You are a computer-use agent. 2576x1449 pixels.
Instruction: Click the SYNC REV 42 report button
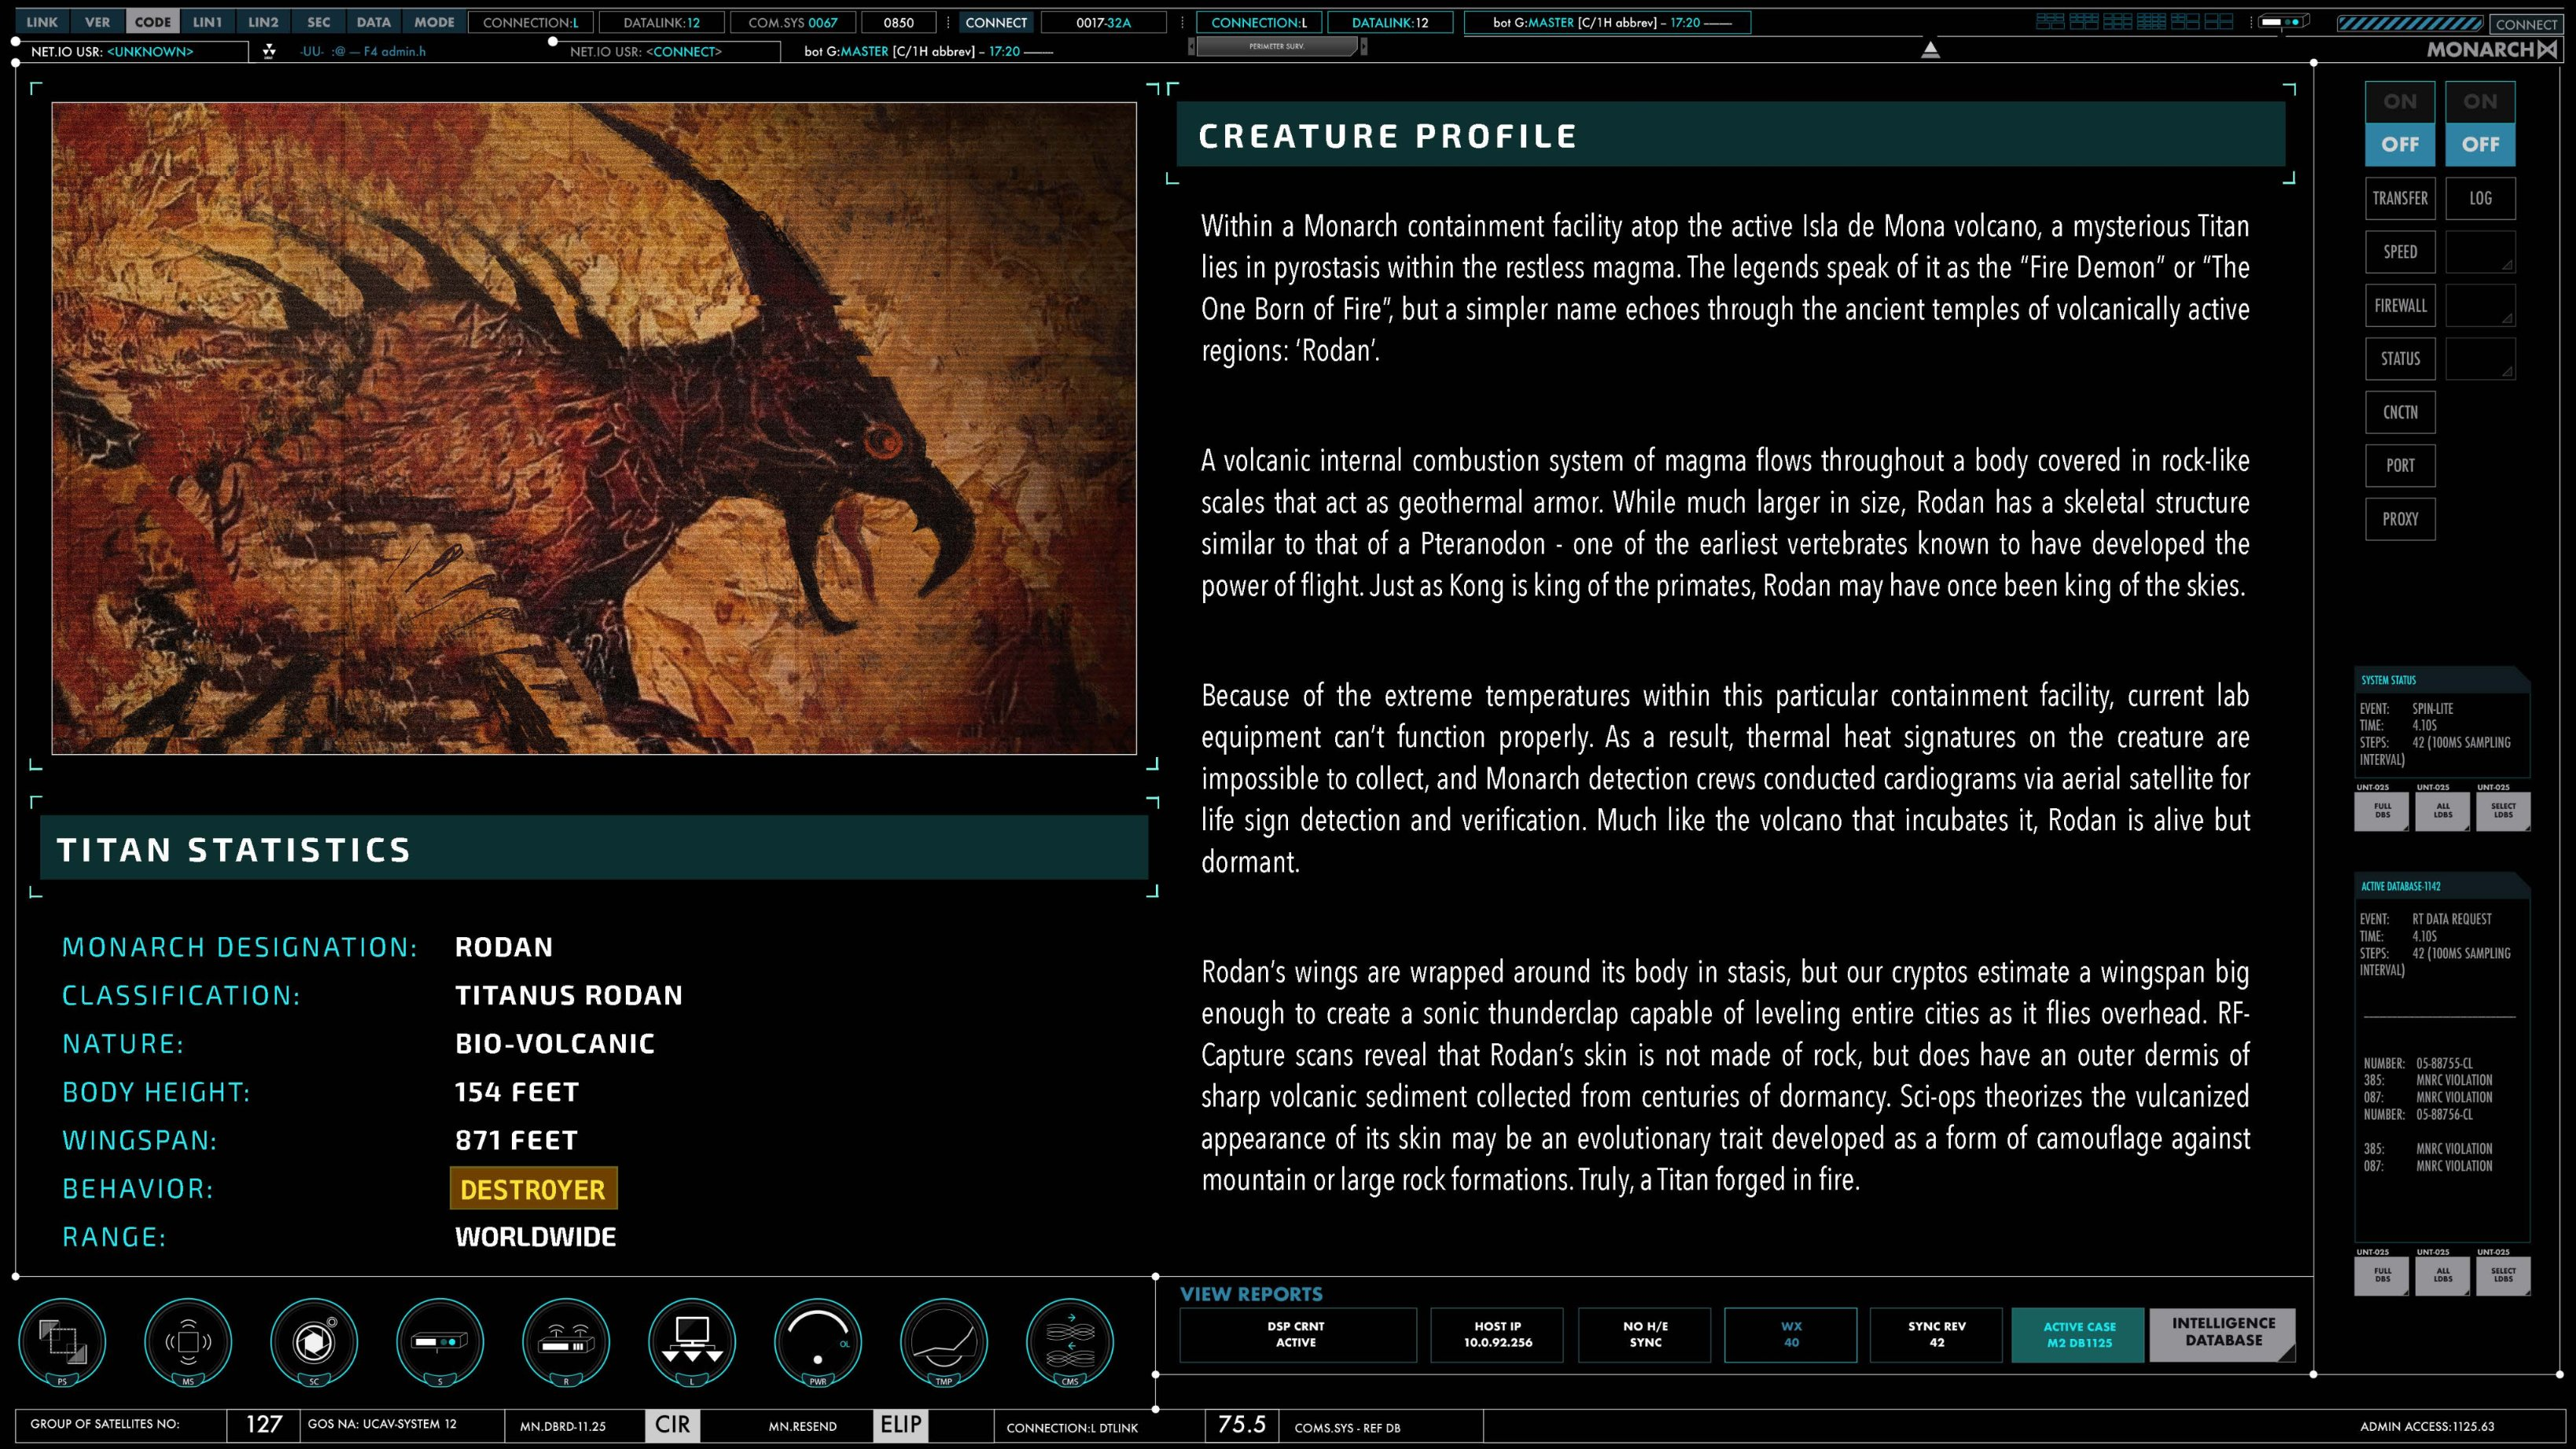pos(1936,1335)
